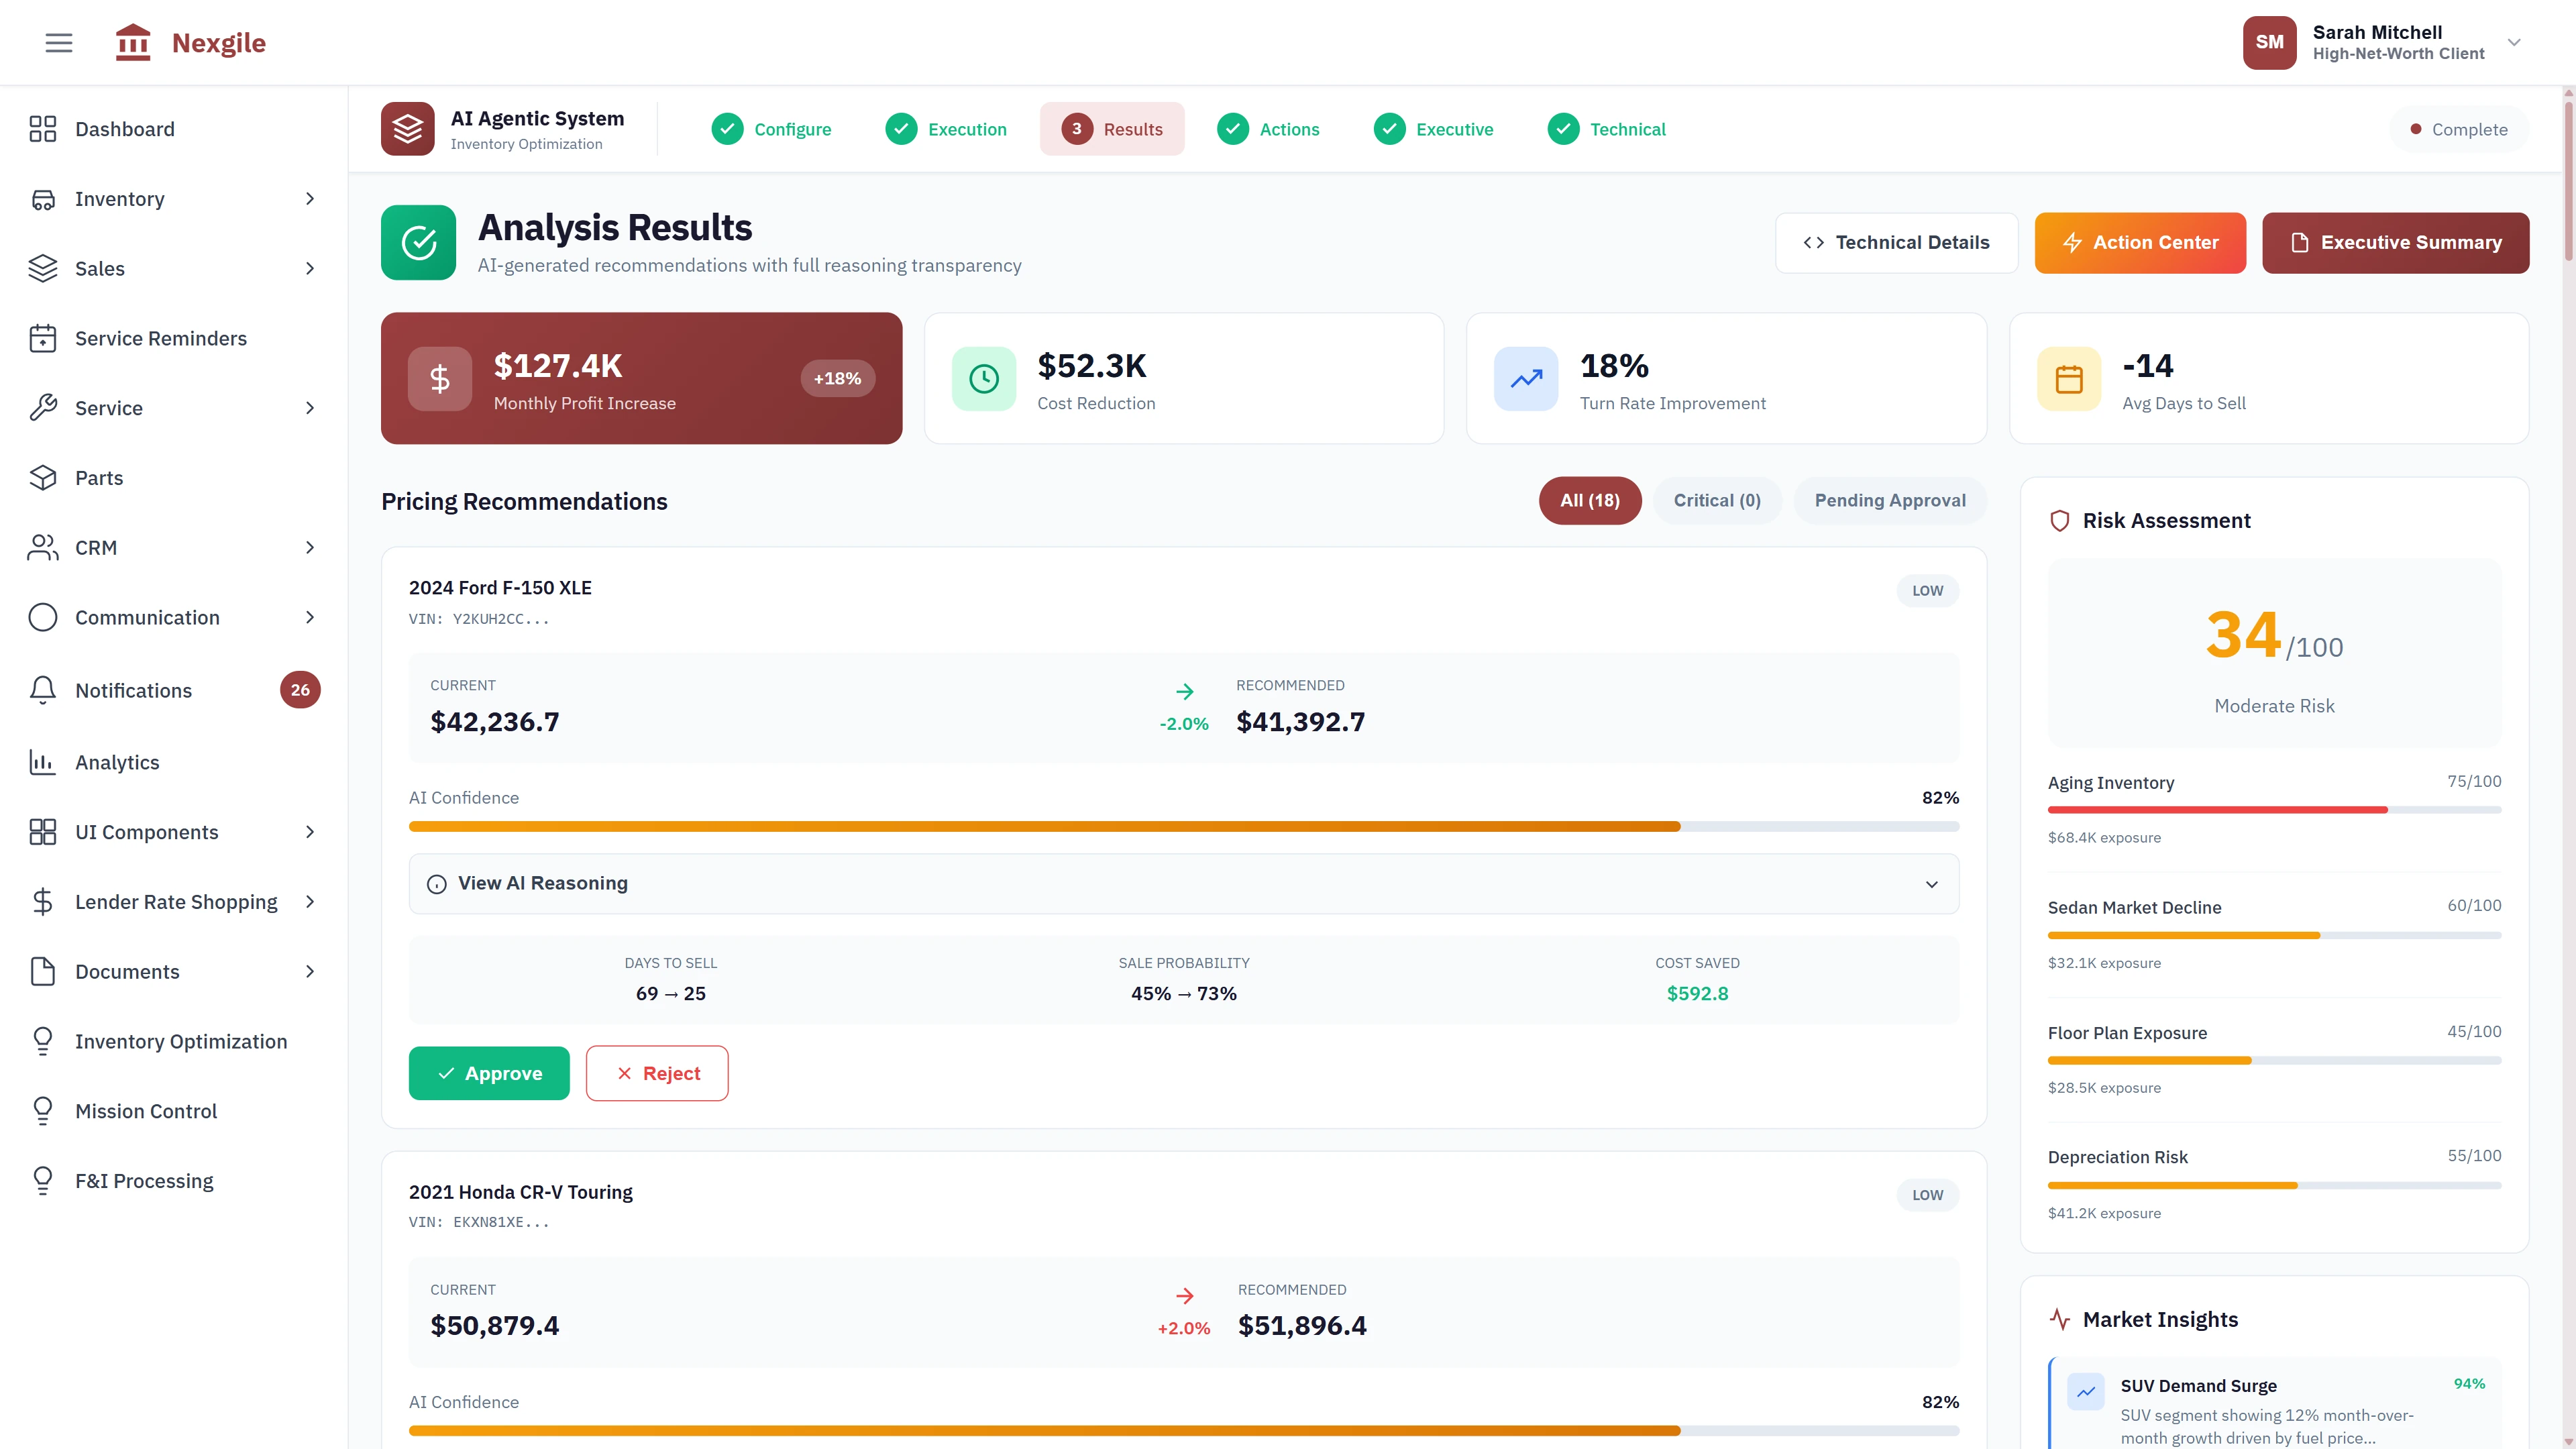Enable the Pending Approval filter
This screenshot has width=2576, height=1449.
tap(1891, 500)
